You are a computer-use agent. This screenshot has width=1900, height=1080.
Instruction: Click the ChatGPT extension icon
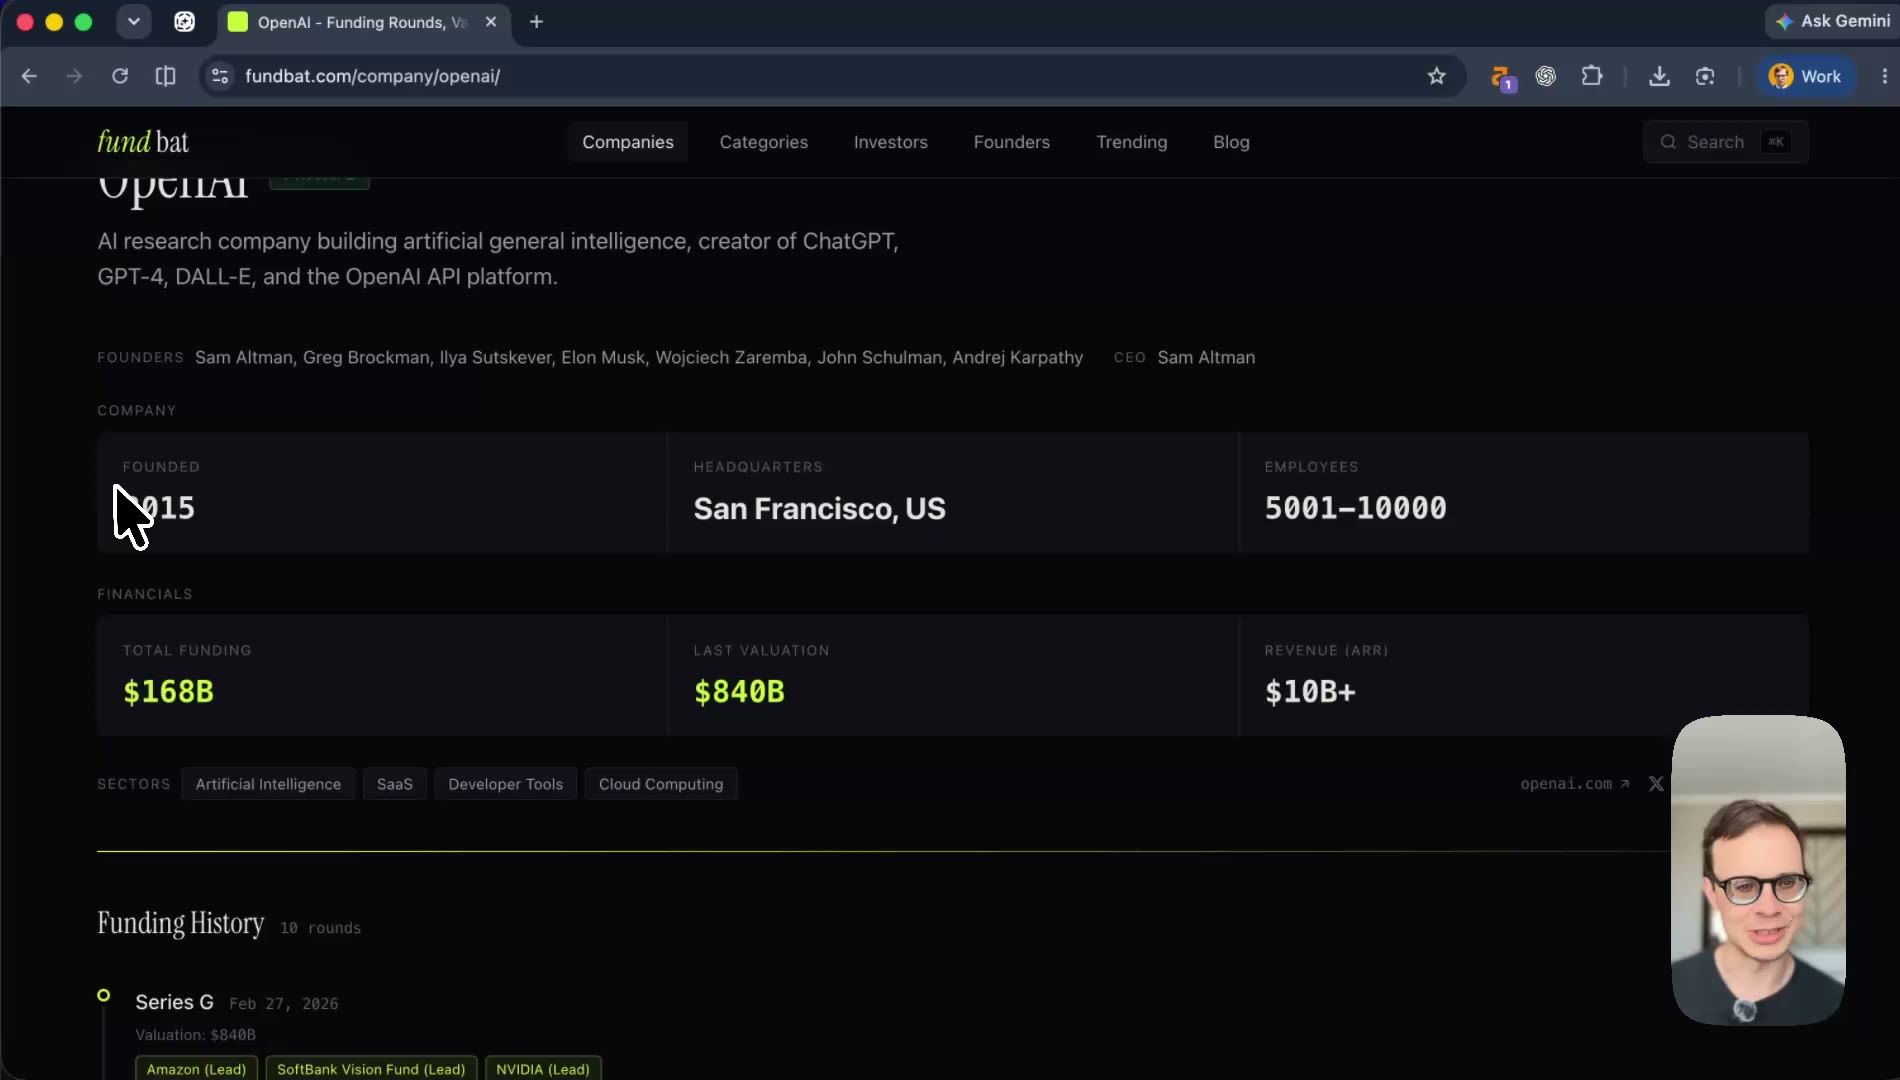[x=1546, y=76]
